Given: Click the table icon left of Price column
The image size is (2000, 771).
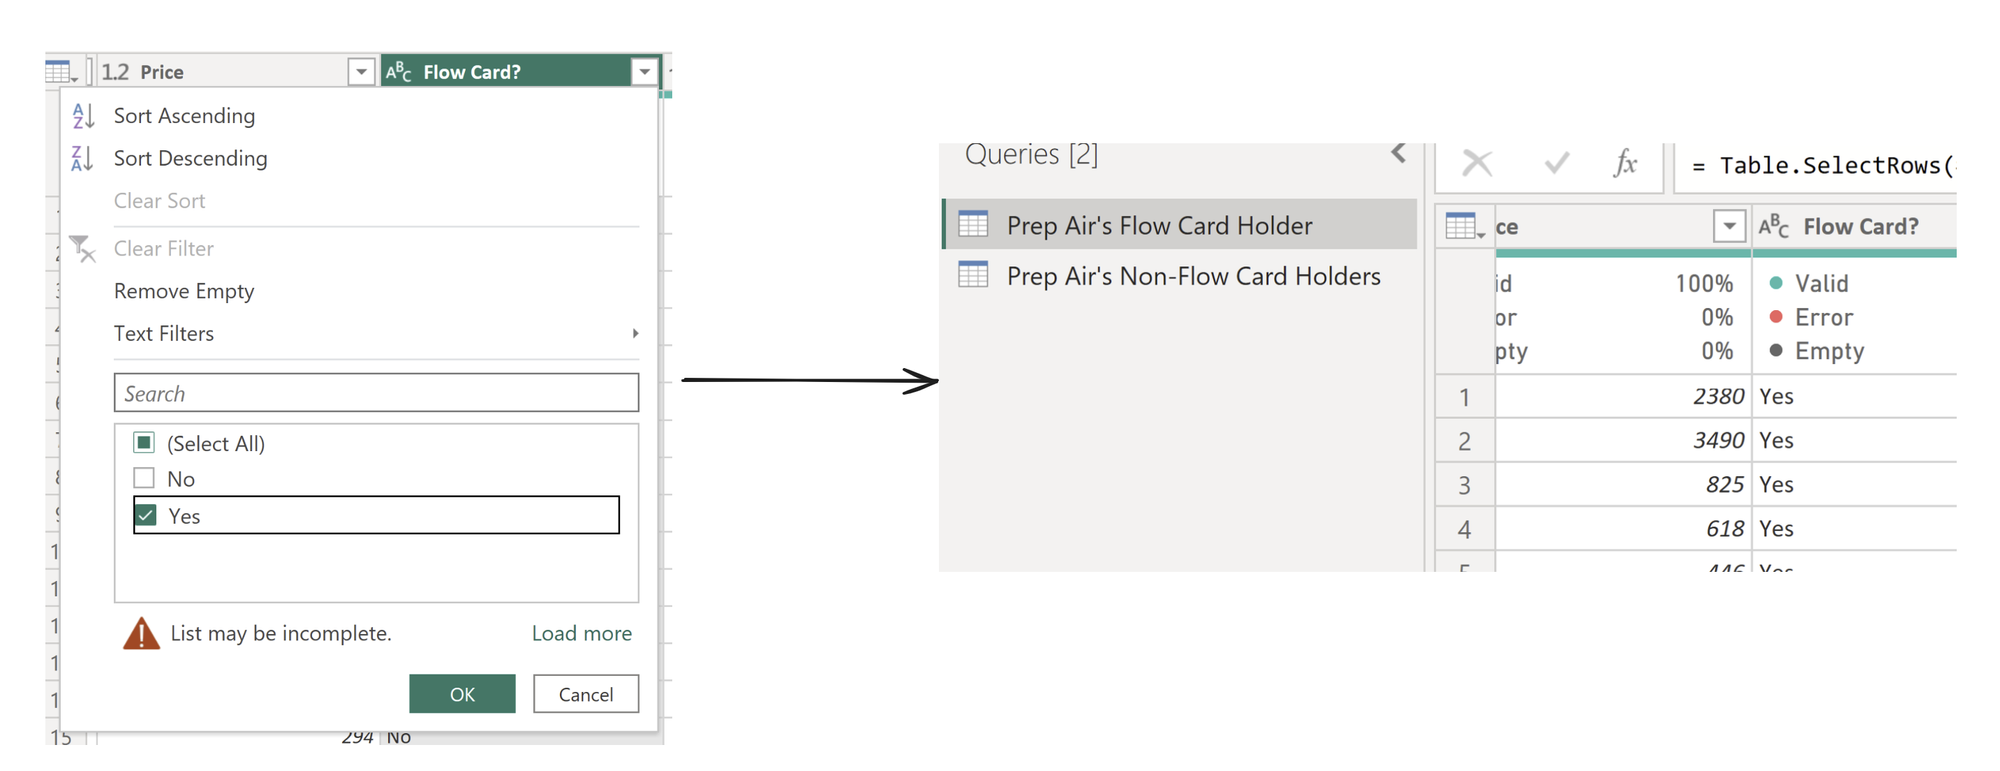Looking at the screenshot, I should coord(60,72).
